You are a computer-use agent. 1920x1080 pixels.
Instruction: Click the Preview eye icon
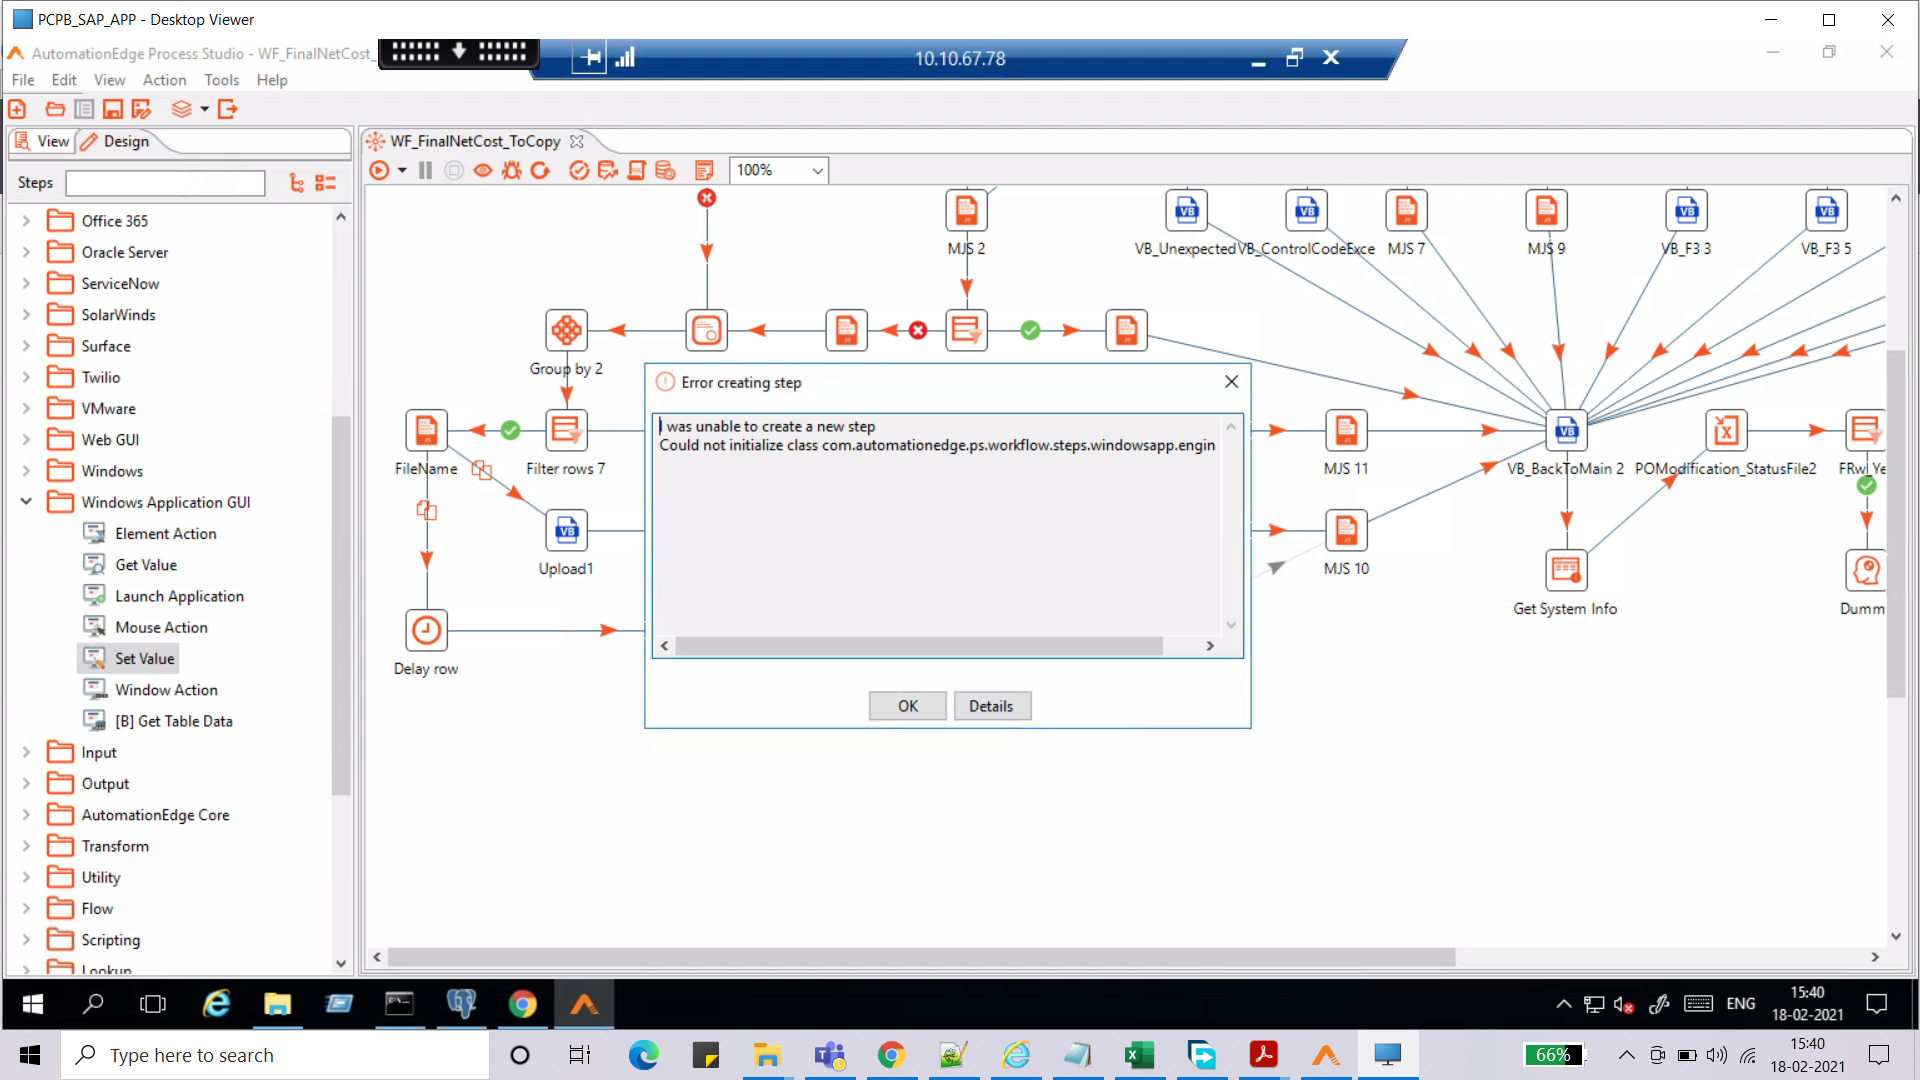483,170
